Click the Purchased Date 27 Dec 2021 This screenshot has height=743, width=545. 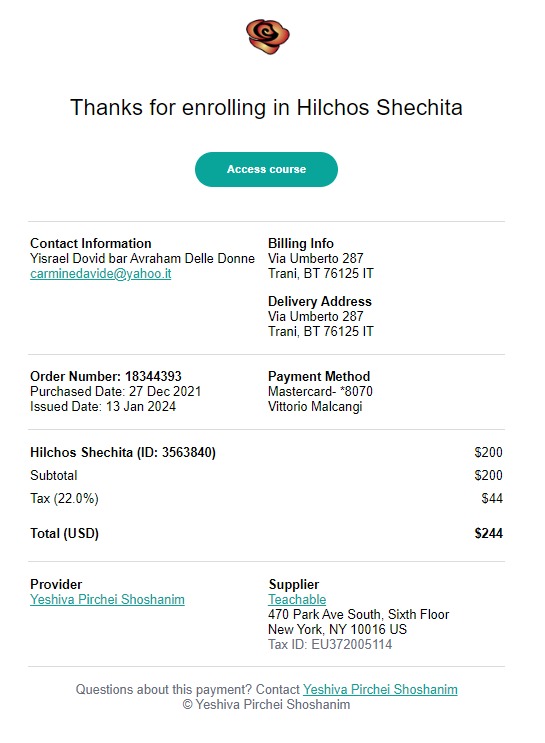click(116, 391)
